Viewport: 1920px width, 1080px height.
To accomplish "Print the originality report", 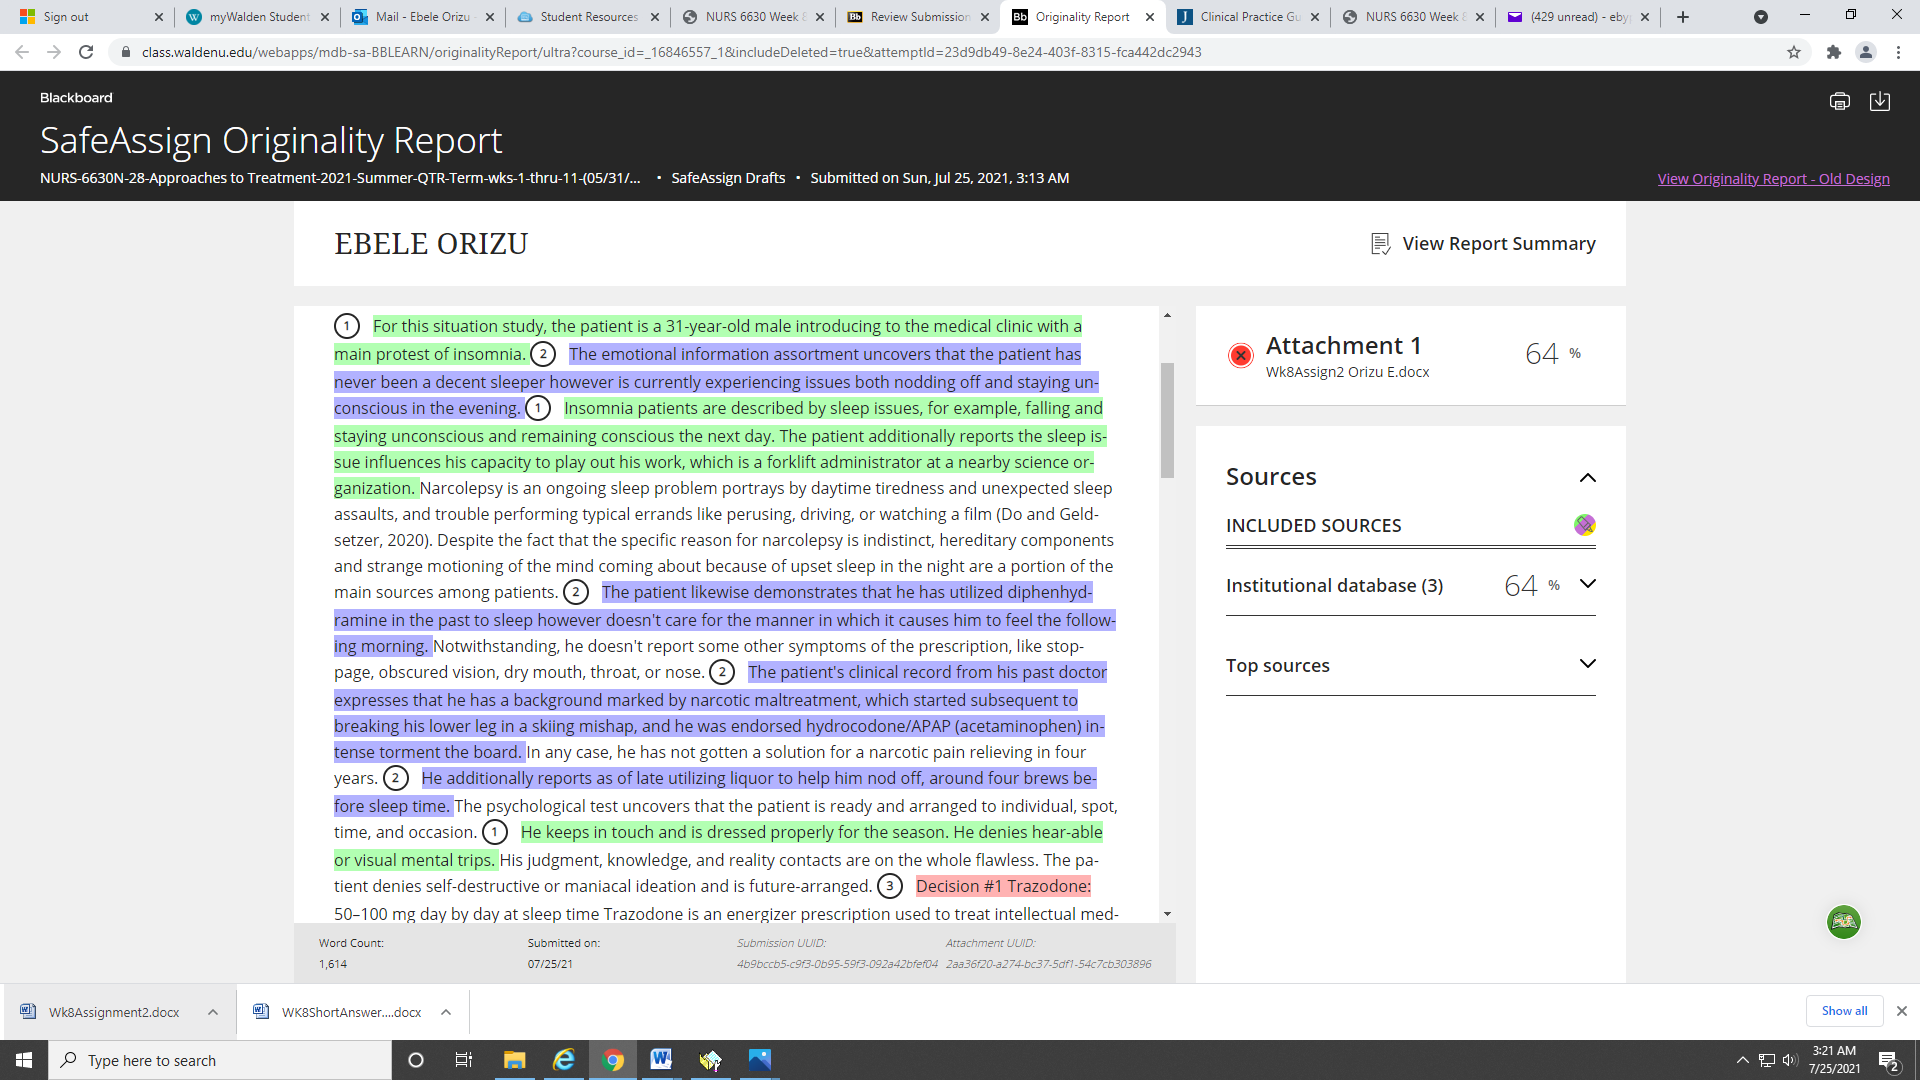I will [1839, 101].
